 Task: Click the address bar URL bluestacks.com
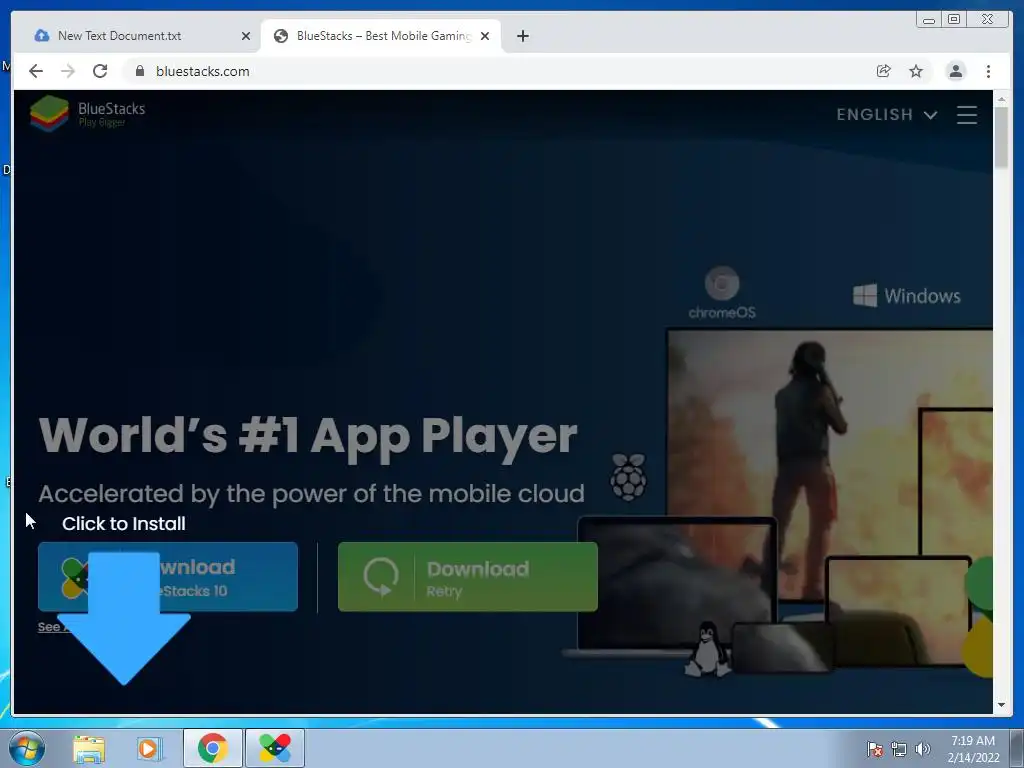202,71
